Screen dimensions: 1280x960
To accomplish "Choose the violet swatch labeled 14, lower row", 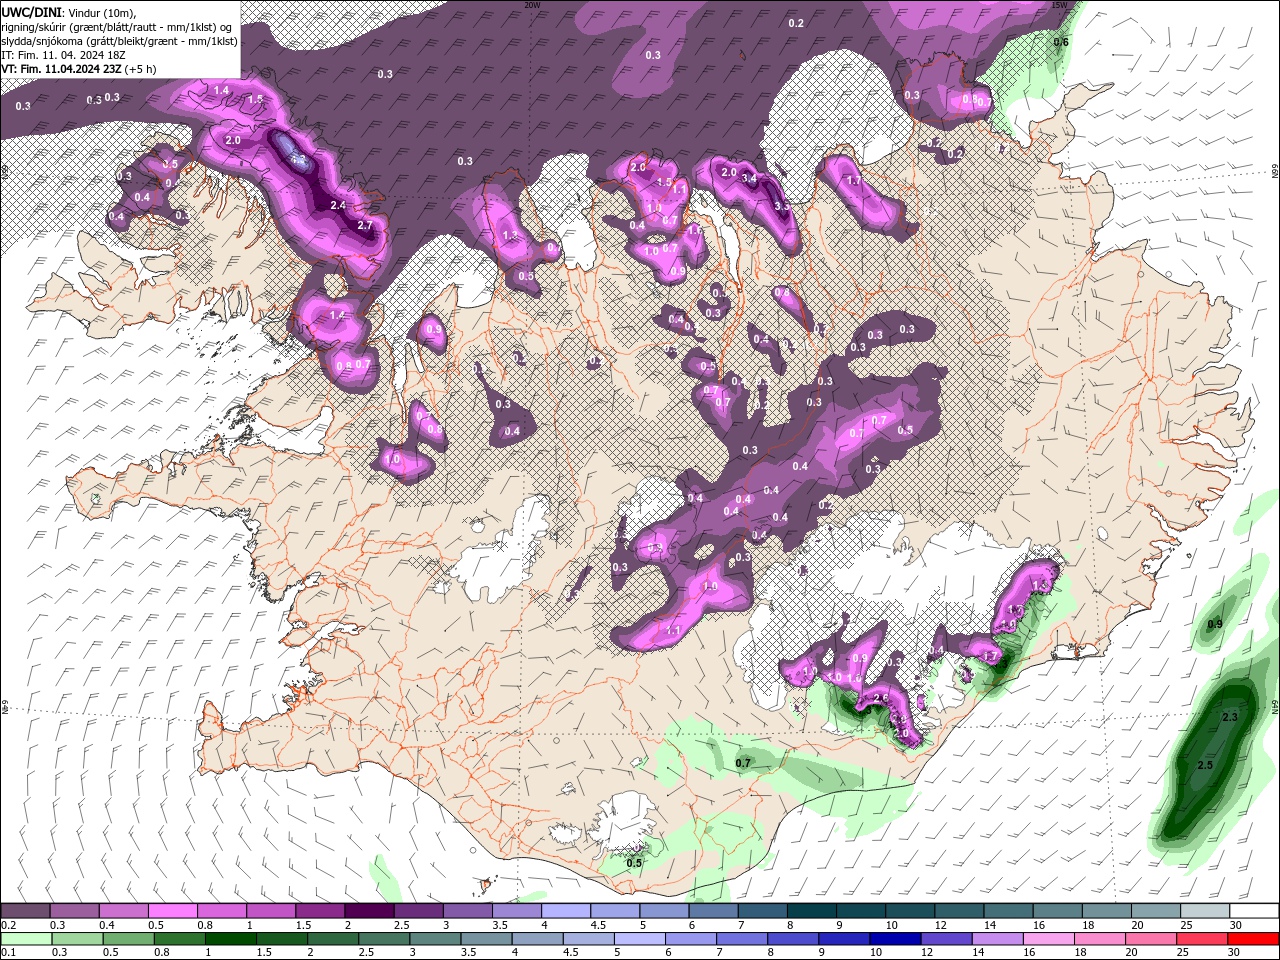I will [x=996, y=939].
